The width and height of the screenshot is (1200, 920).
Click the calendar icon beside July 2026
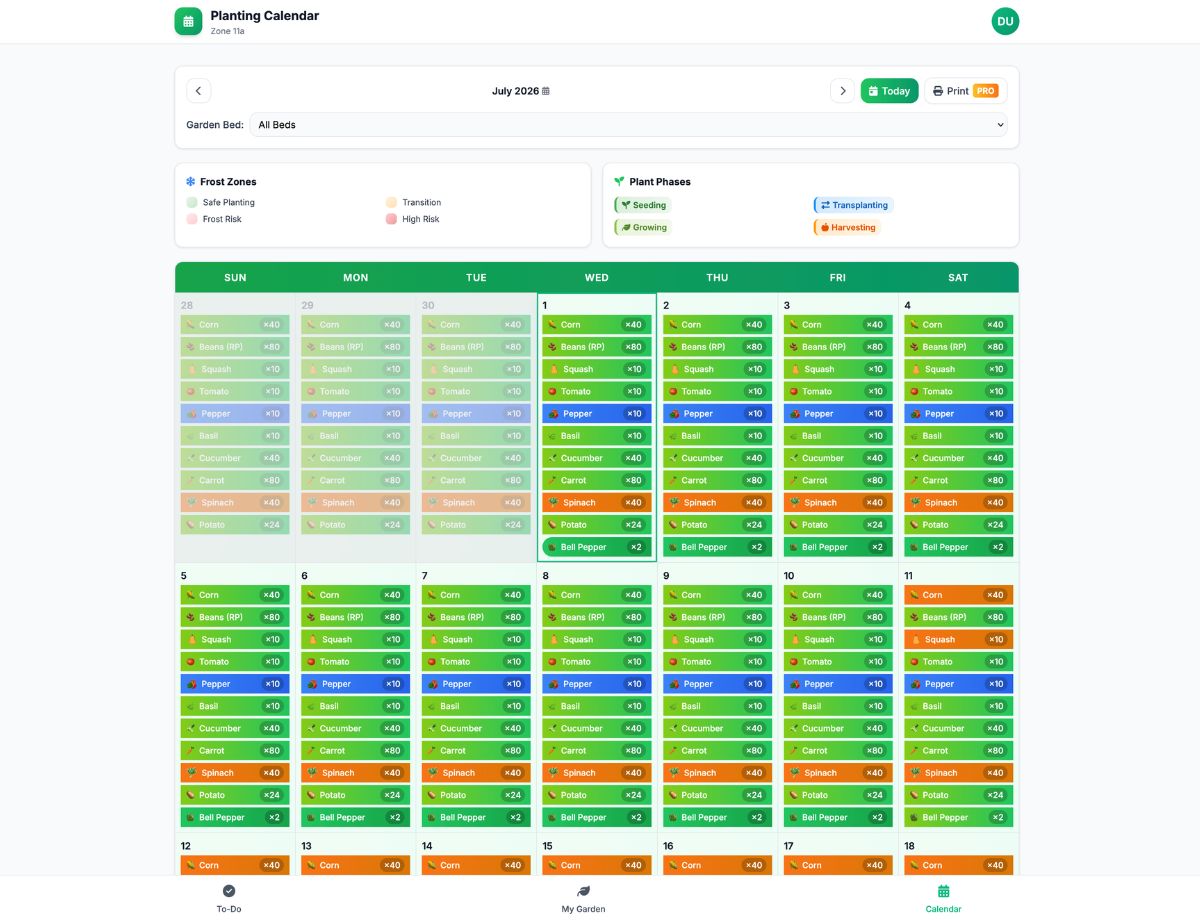tap(545, 91)
